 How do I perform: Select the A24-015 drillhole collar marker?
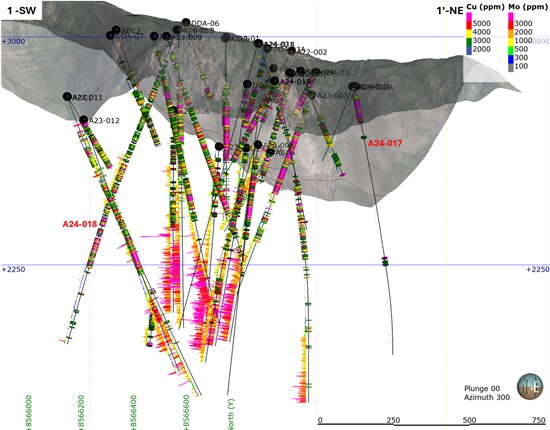pyautogui.click(x=275, y=81)
